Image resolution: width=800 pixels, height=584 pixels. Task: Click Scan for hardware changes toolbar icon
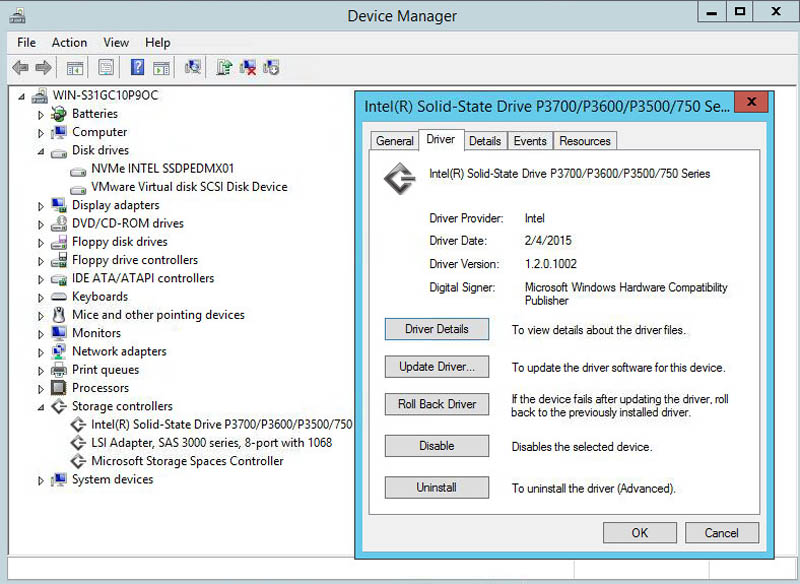pyautogui.click(x=193, y=68)
